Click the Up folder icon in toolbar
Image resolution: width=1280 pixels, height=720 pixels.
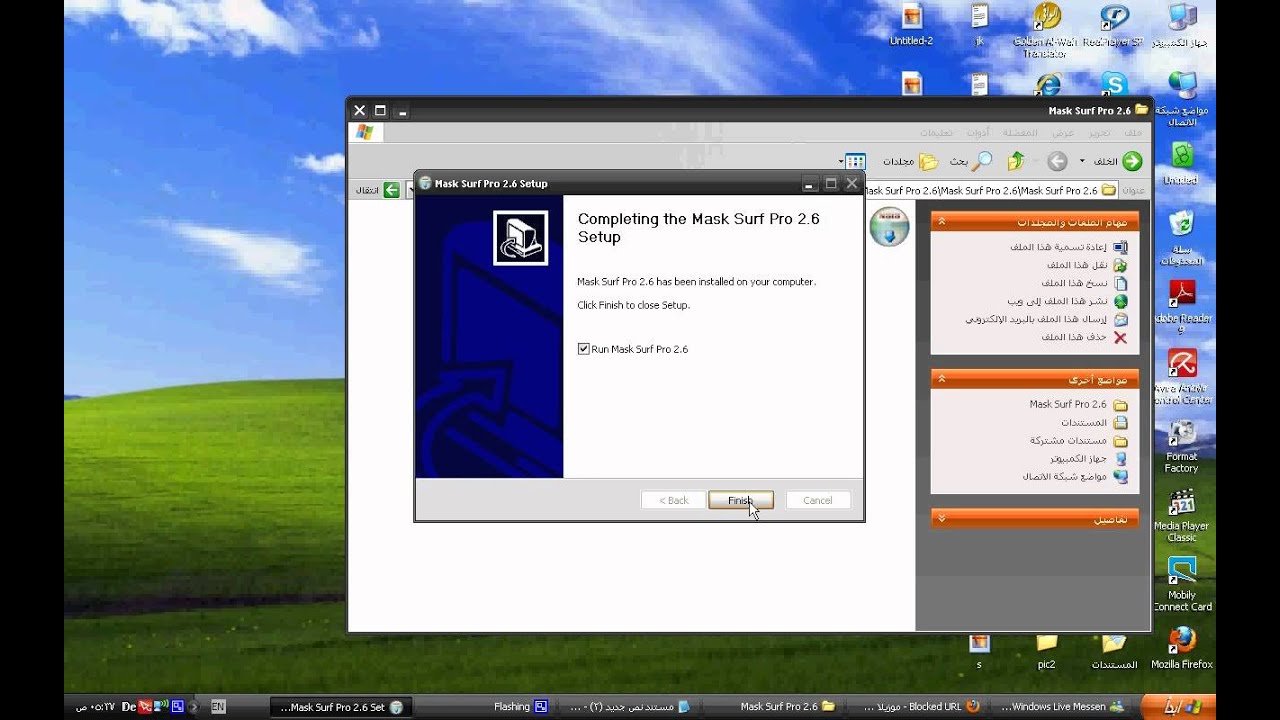click(1016, 161)
